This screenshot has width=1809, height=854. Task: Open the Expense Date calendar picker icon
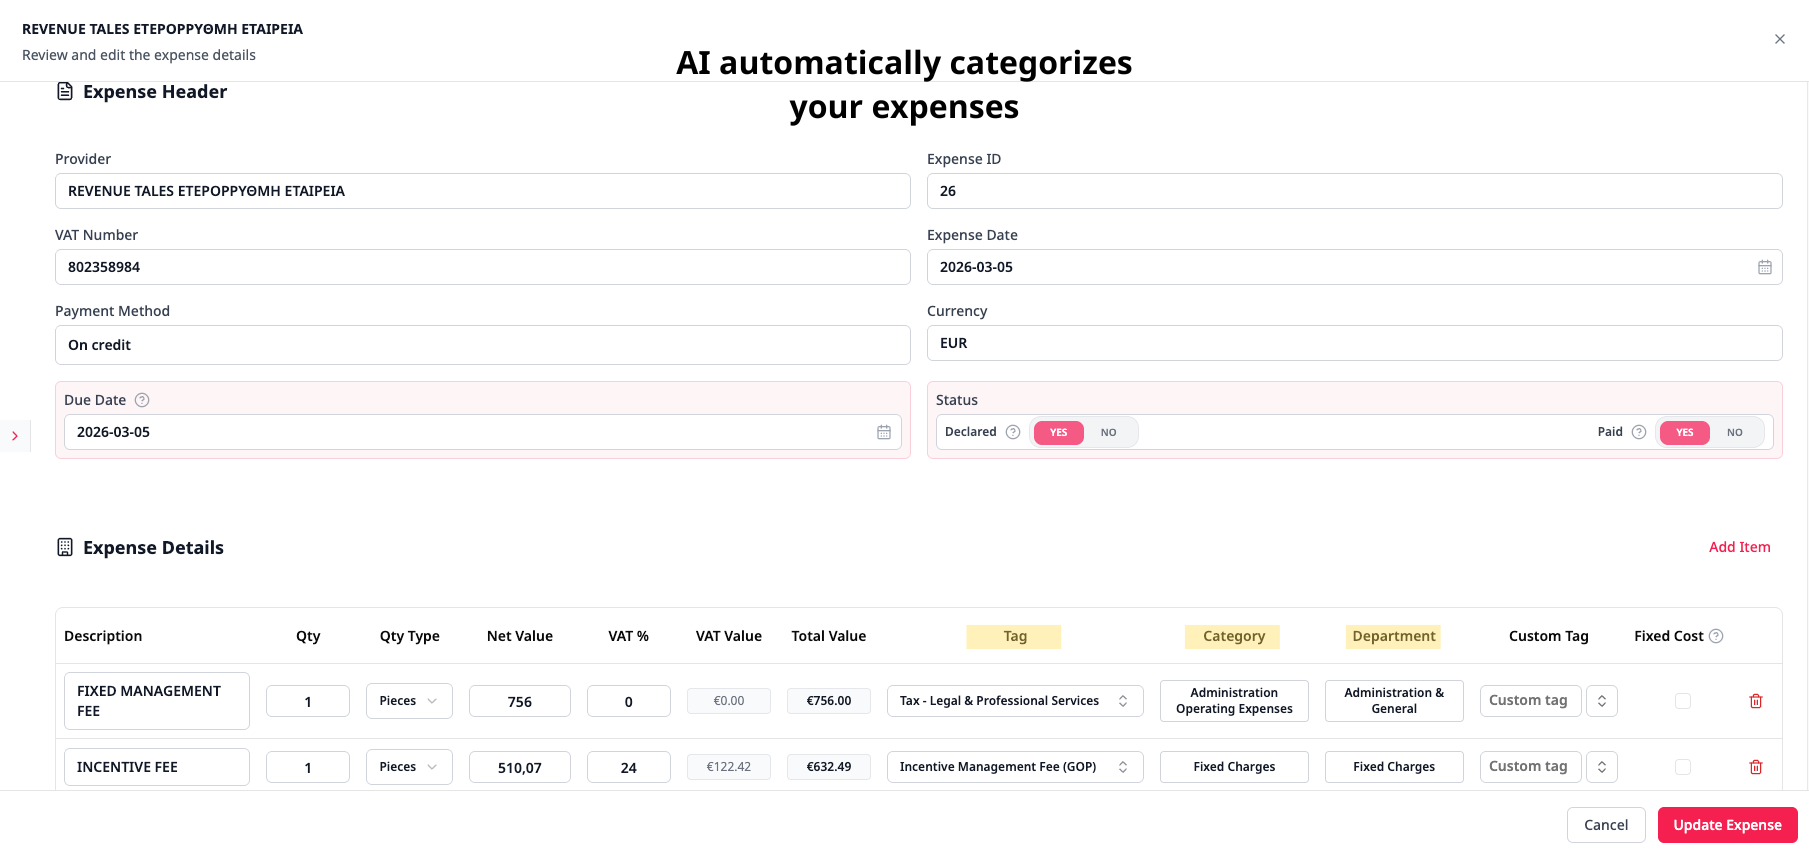pos(1764,267)
